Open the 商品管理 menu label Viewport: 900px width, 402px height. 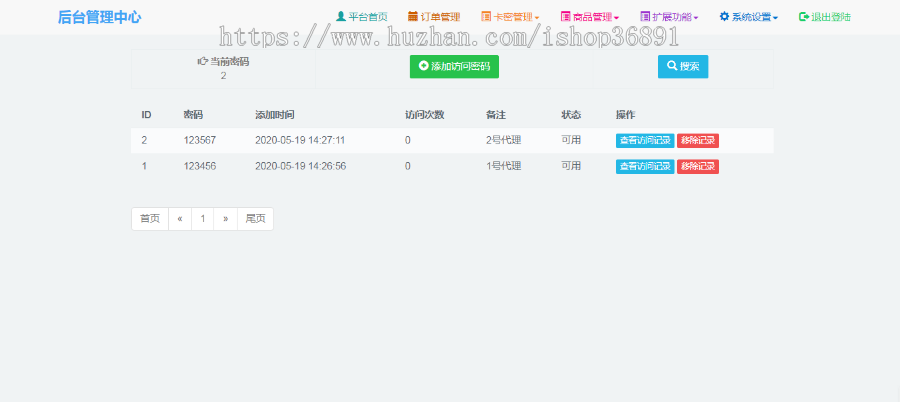click(x=593, y=17)
